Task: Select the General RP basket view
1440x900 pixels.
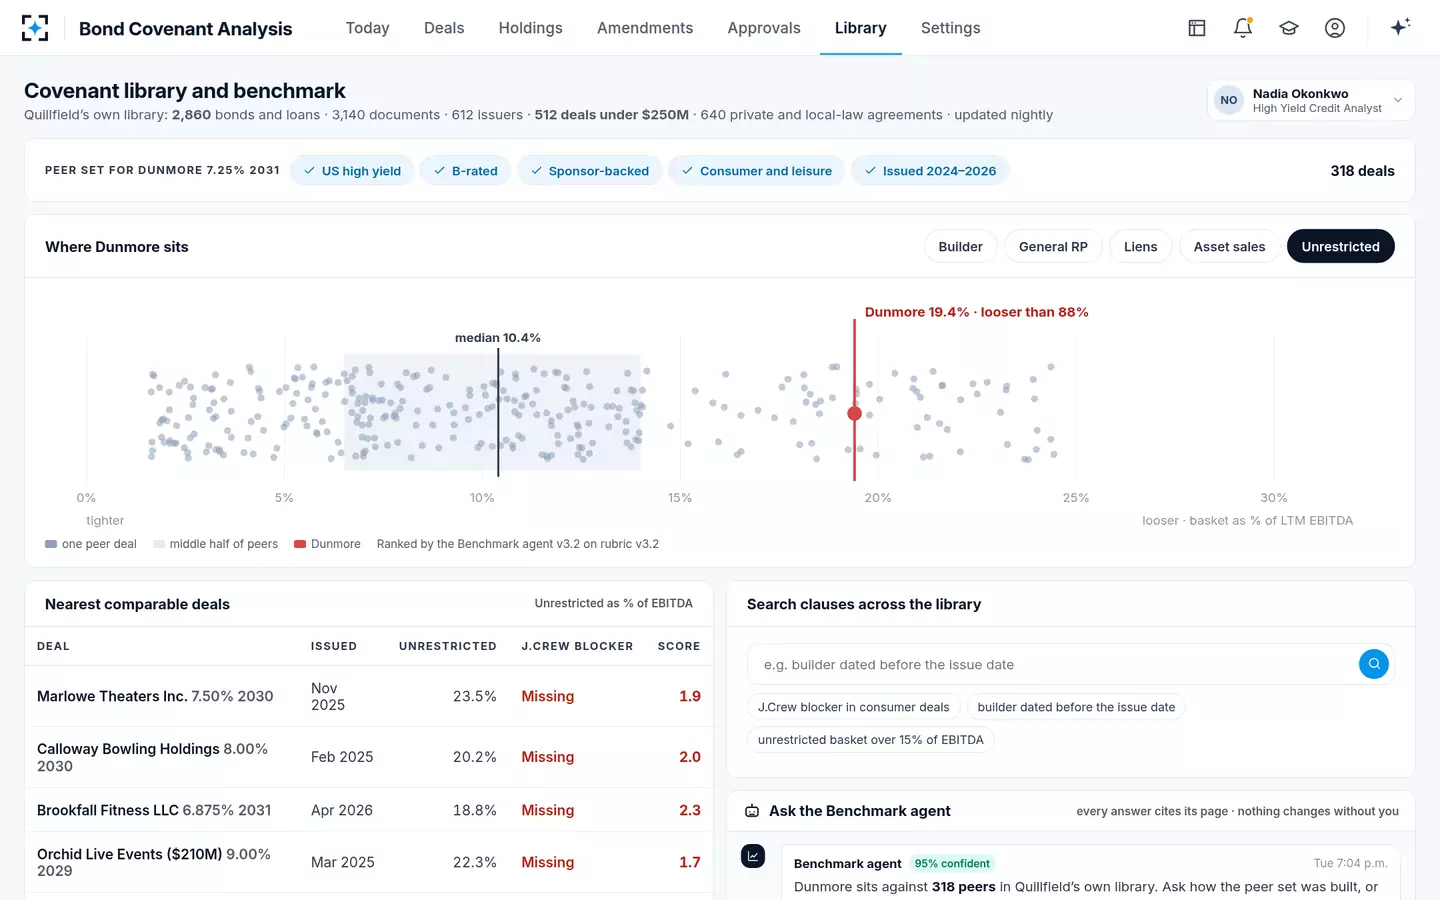Action: tap(1053, 247)
